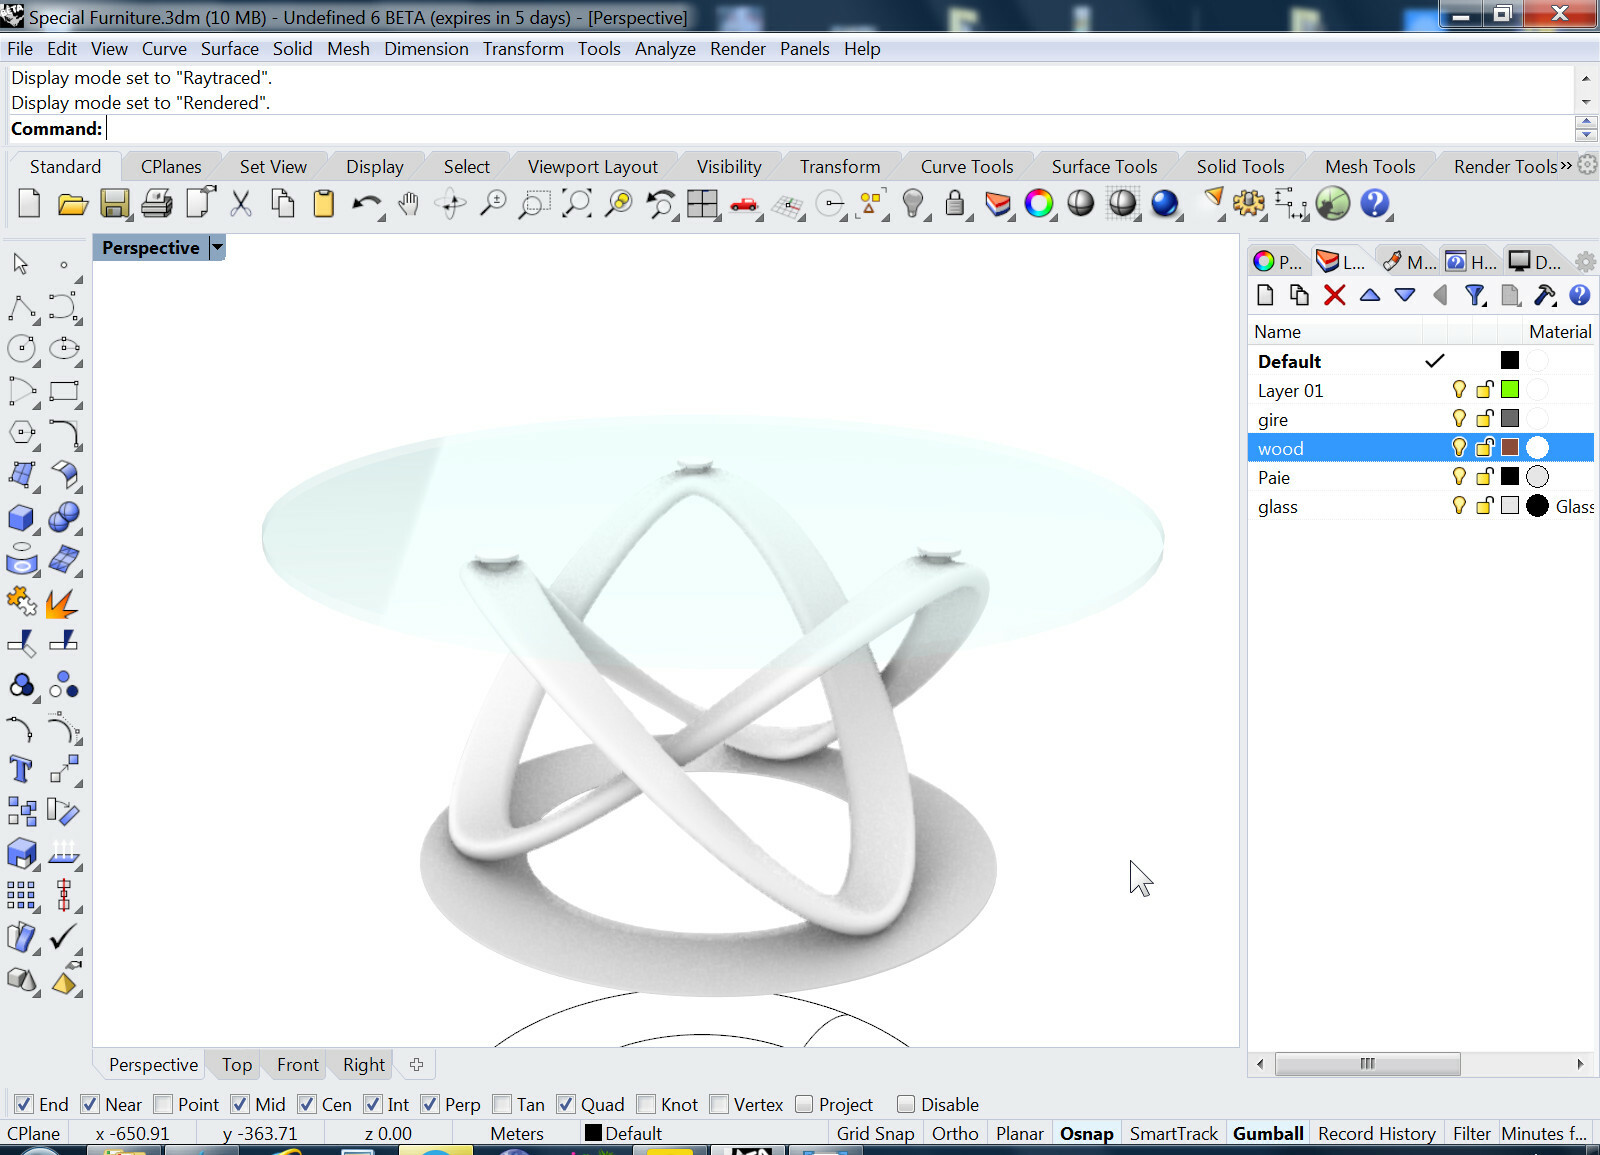Click the Zoom Extents icon

(577, 204)
